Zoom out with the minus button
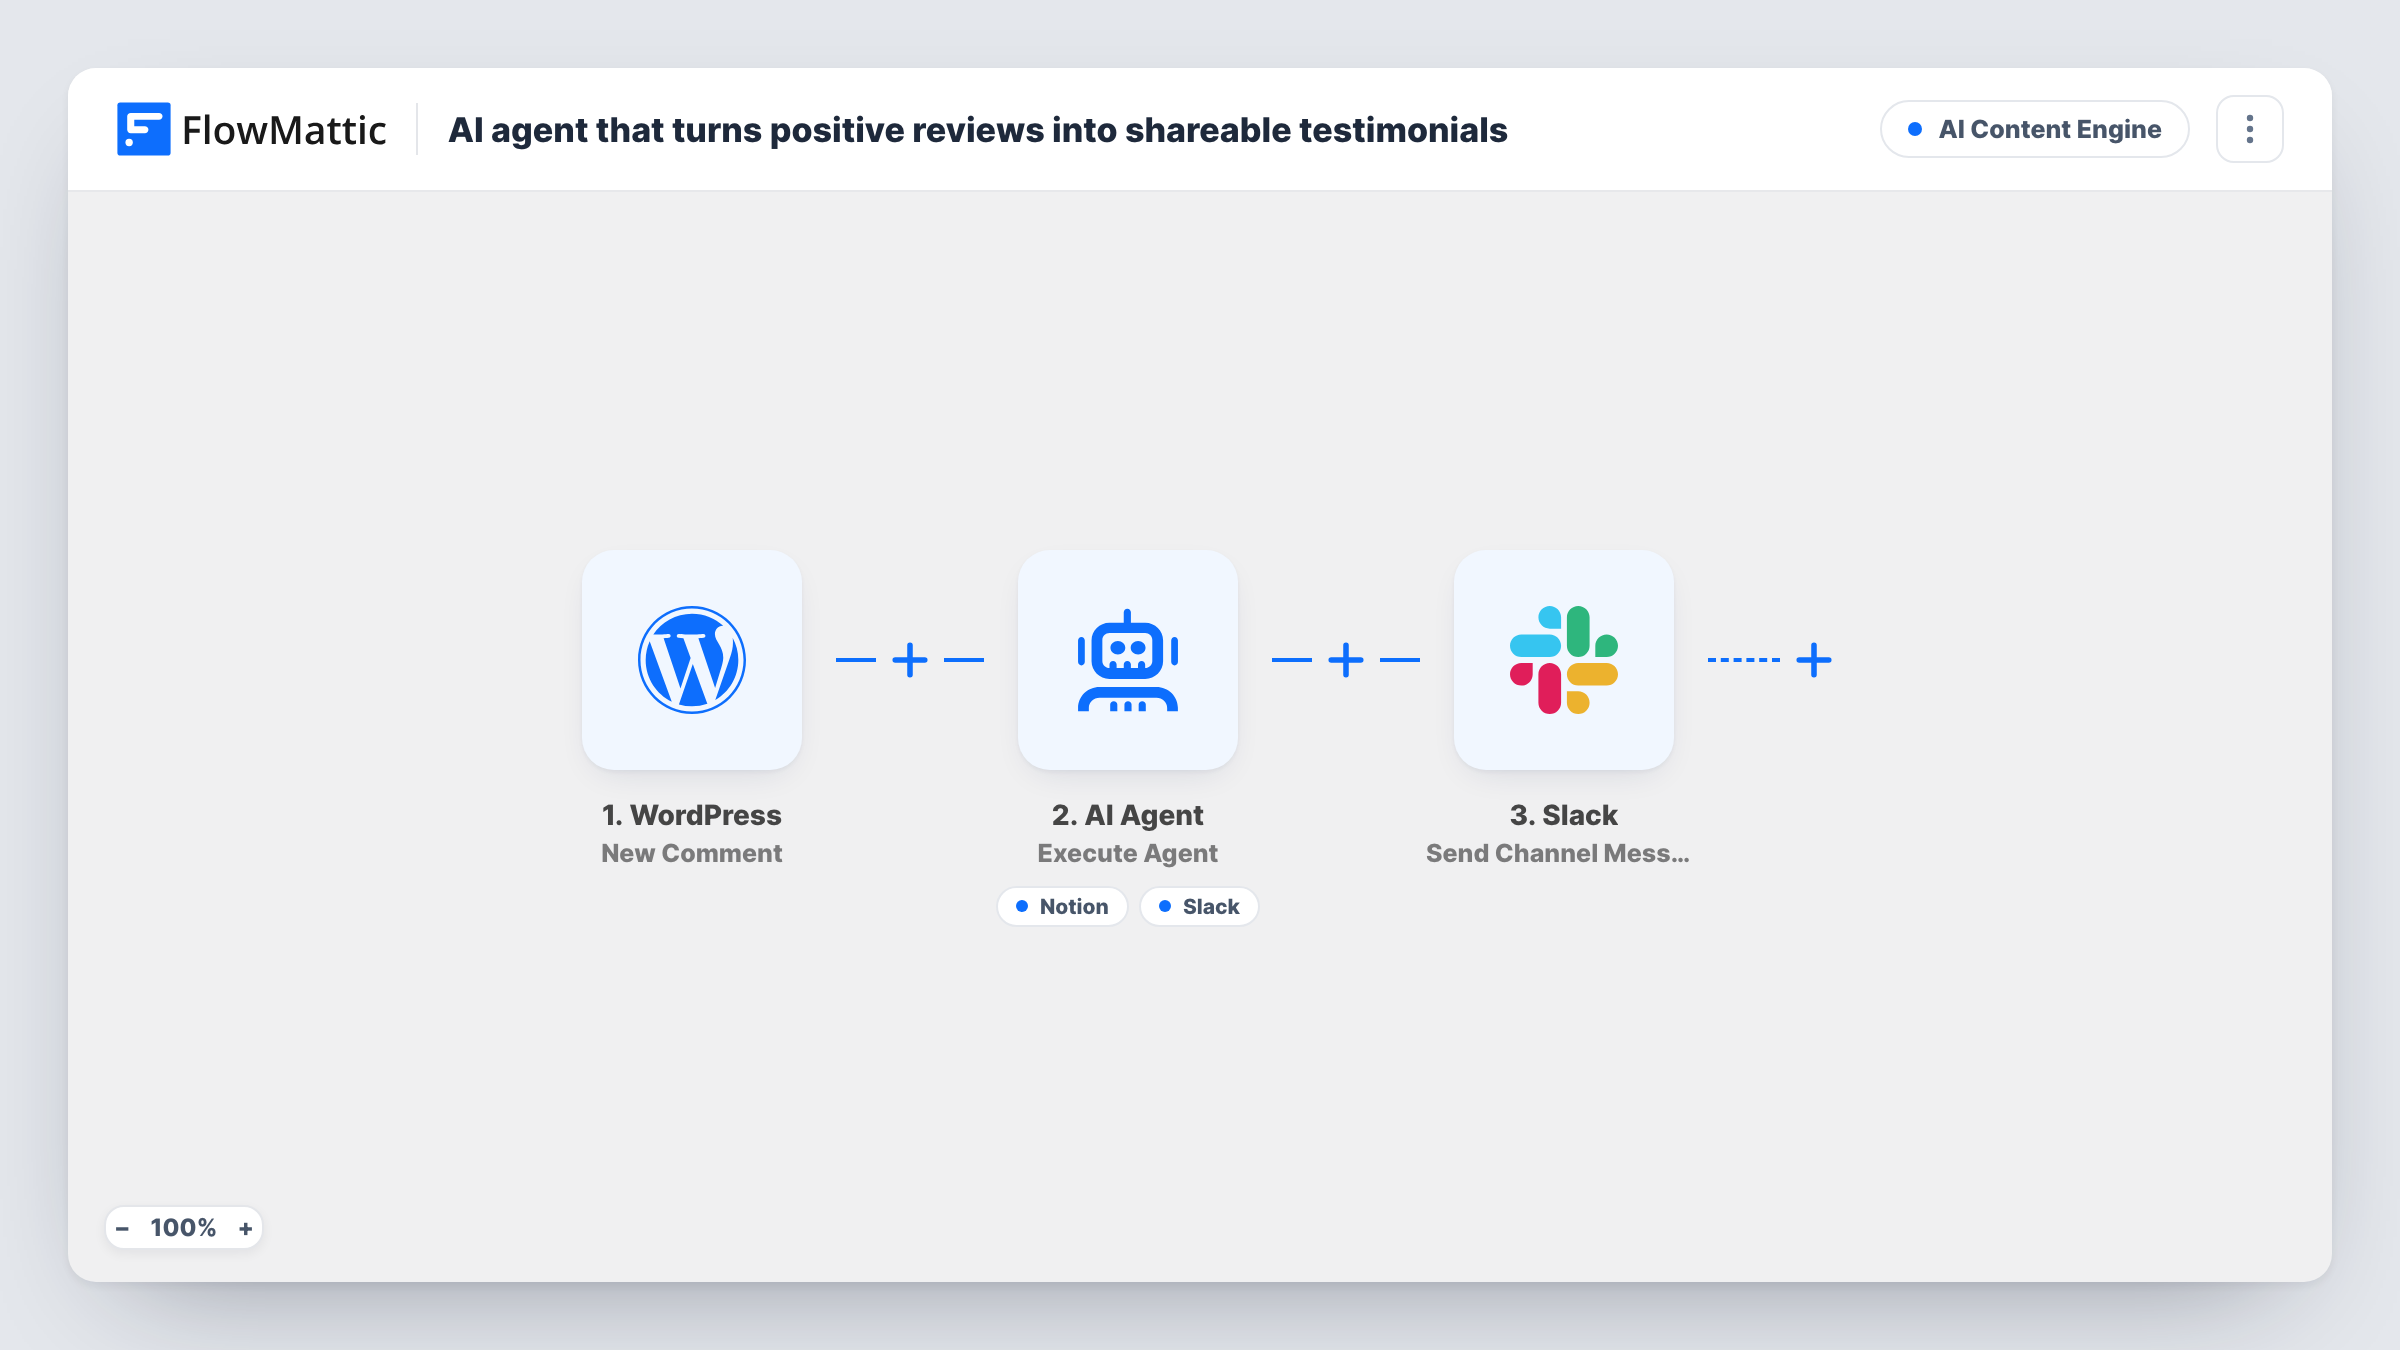Screen dimensions: 2400x1350 coord(122,1228)
